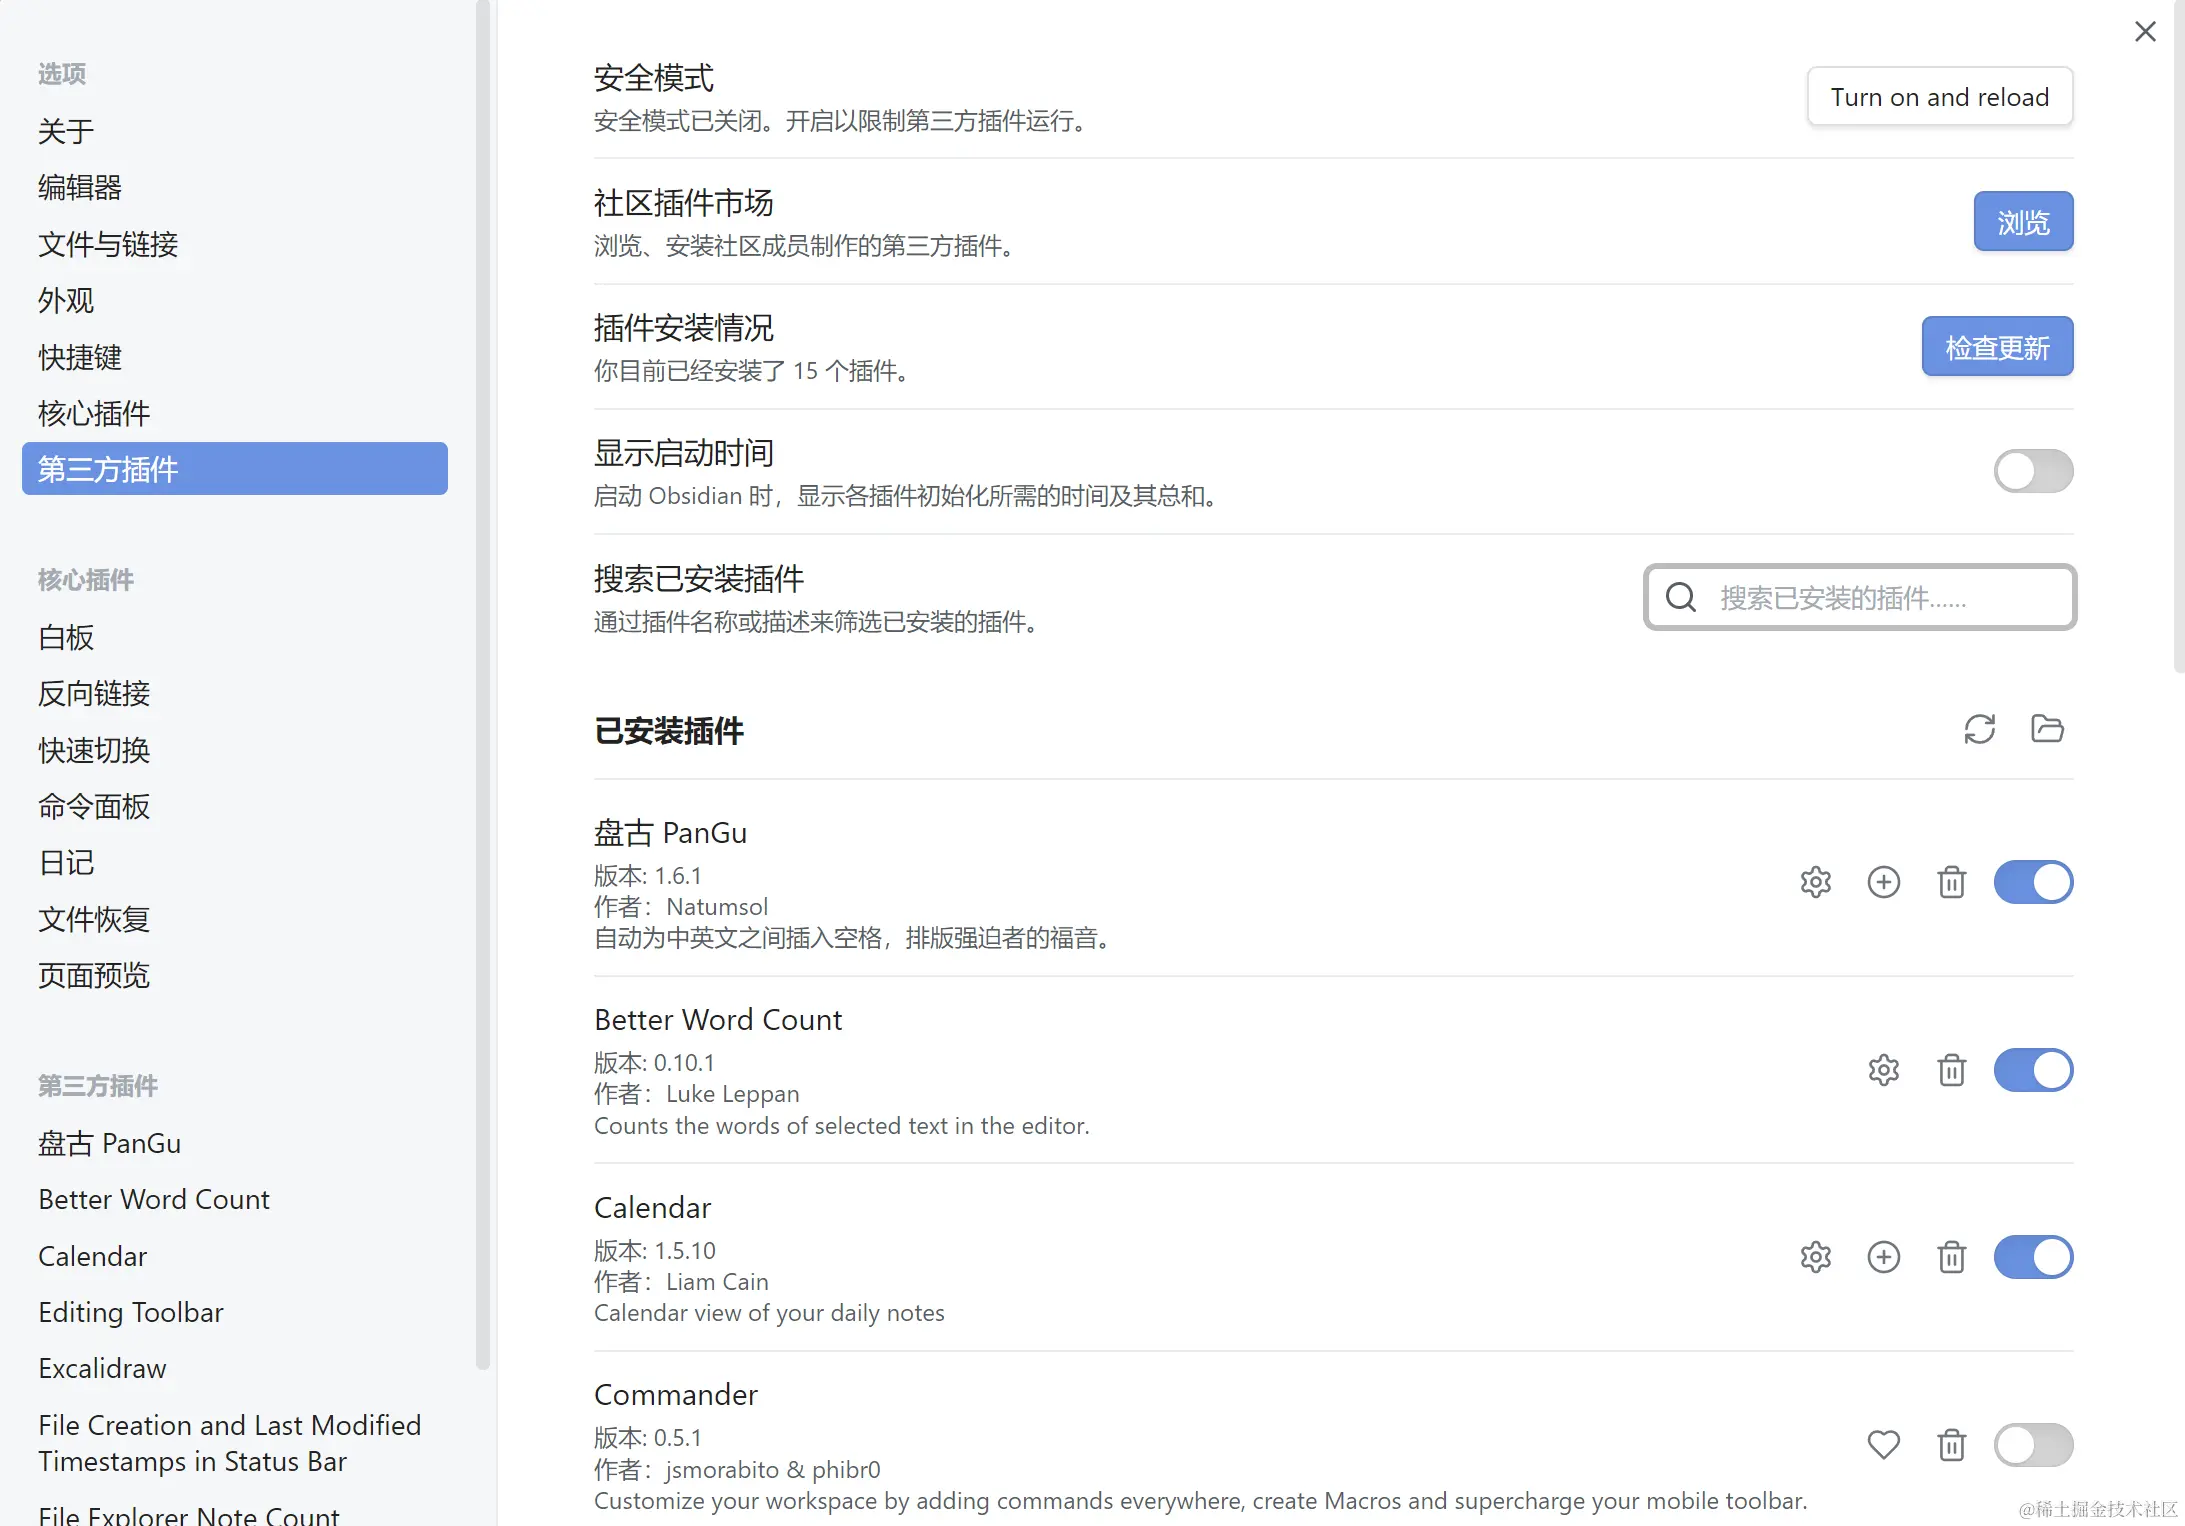Open the plugins folder icon
This screenshot has width=2185, height=1526.
click(2047, 729)
